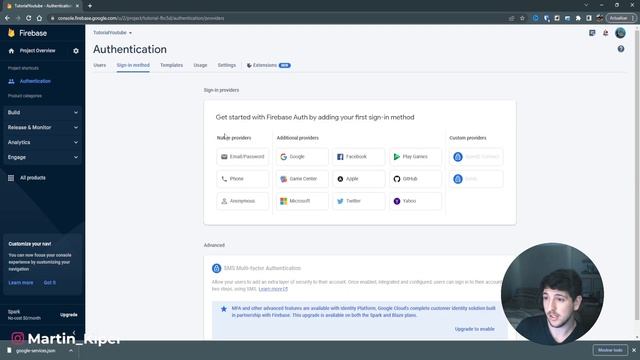
Task: Switch to the Templates tab
Action: [171, 65]
